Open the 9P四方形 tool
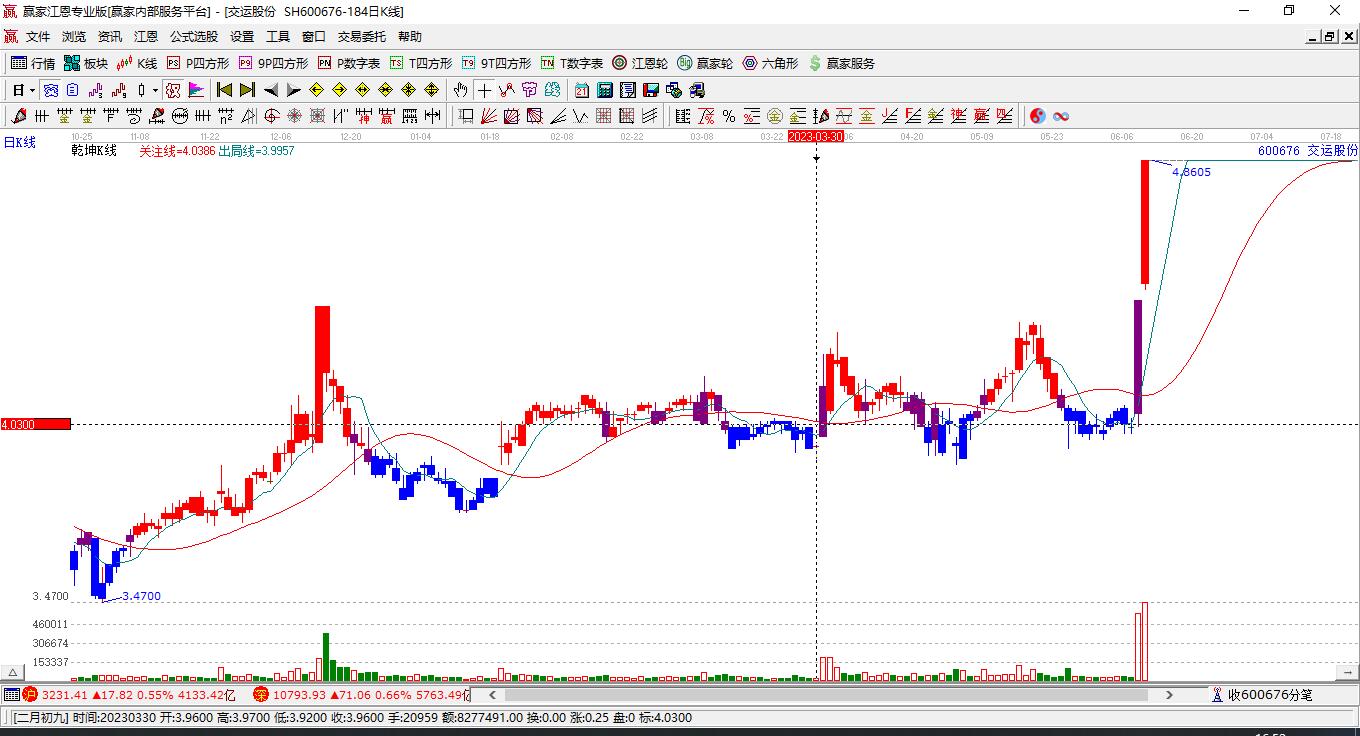This screenshot has width=1360, height=736. click(272, 63)
